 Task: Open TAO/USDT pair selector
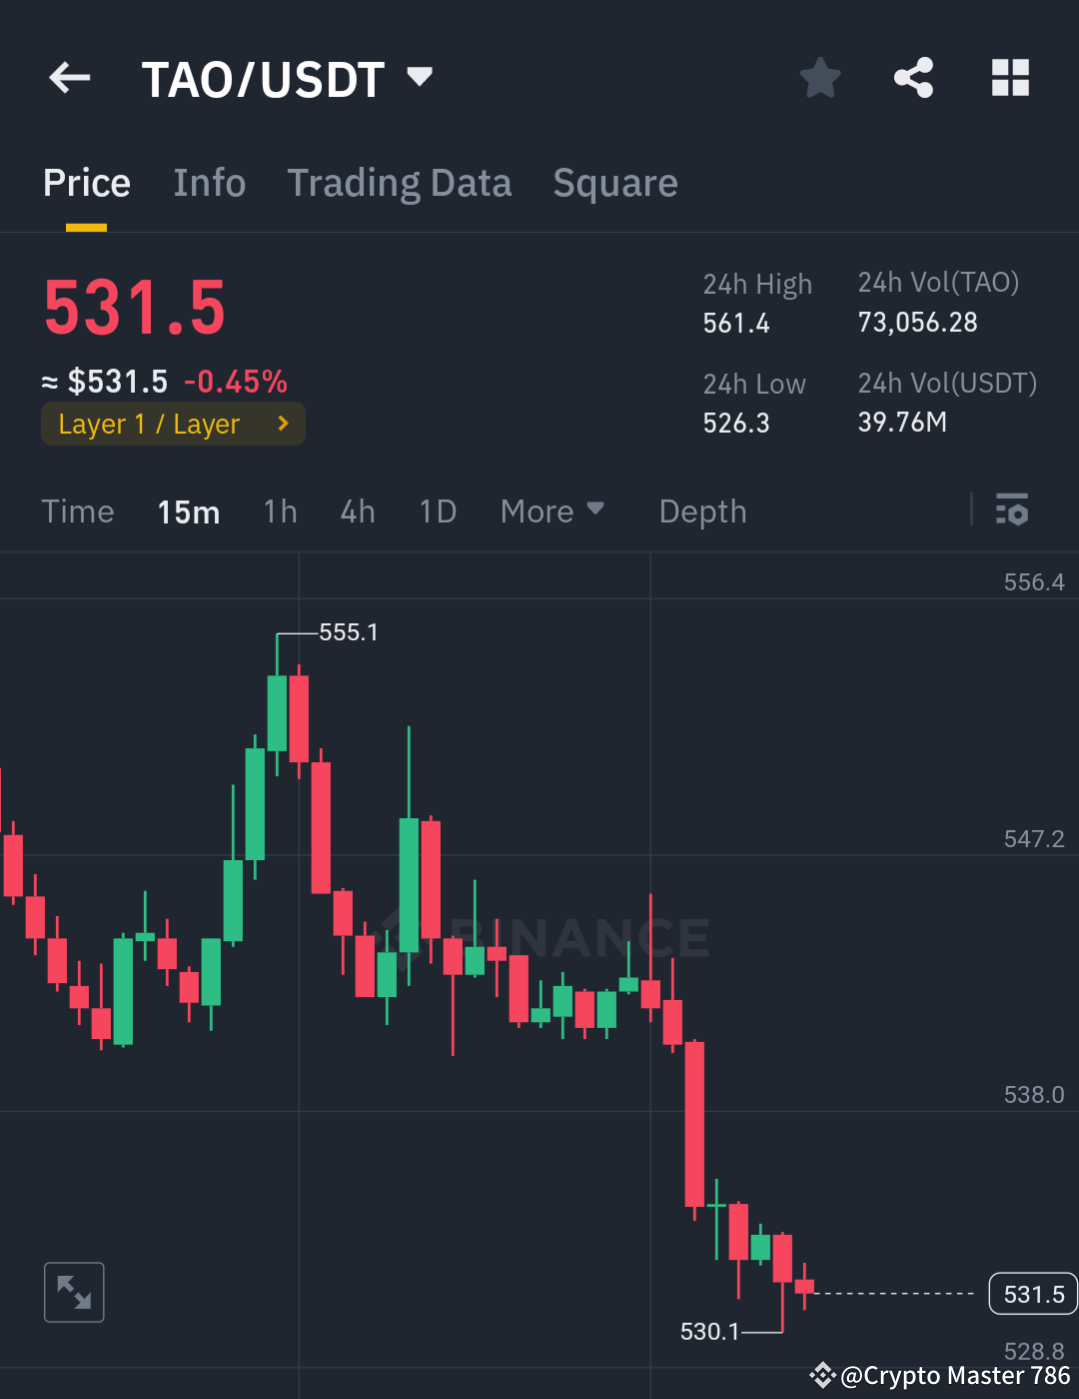264,77
